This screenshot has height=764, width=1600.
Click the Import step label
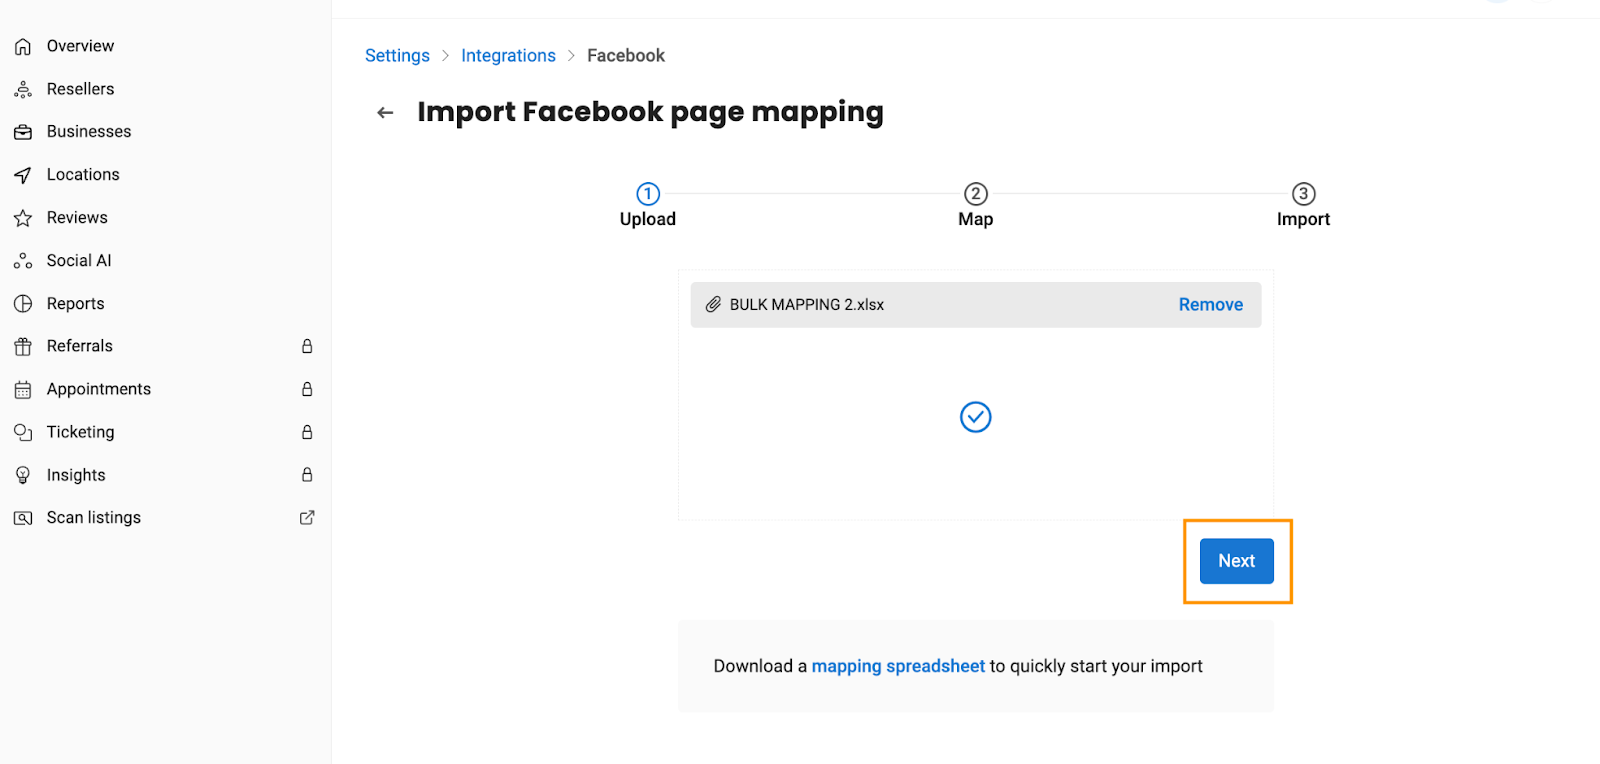pyautogui.click(x=1303, y=219)
